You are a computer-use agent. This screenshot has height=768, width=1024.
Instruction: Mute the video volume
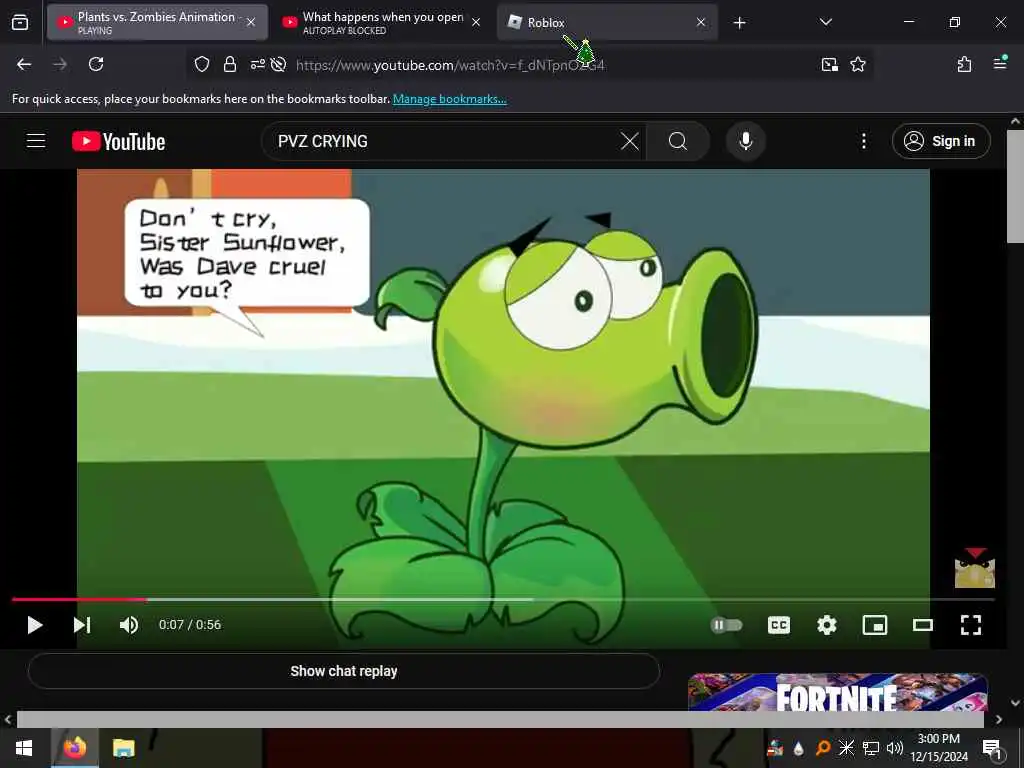coord(129,625)
